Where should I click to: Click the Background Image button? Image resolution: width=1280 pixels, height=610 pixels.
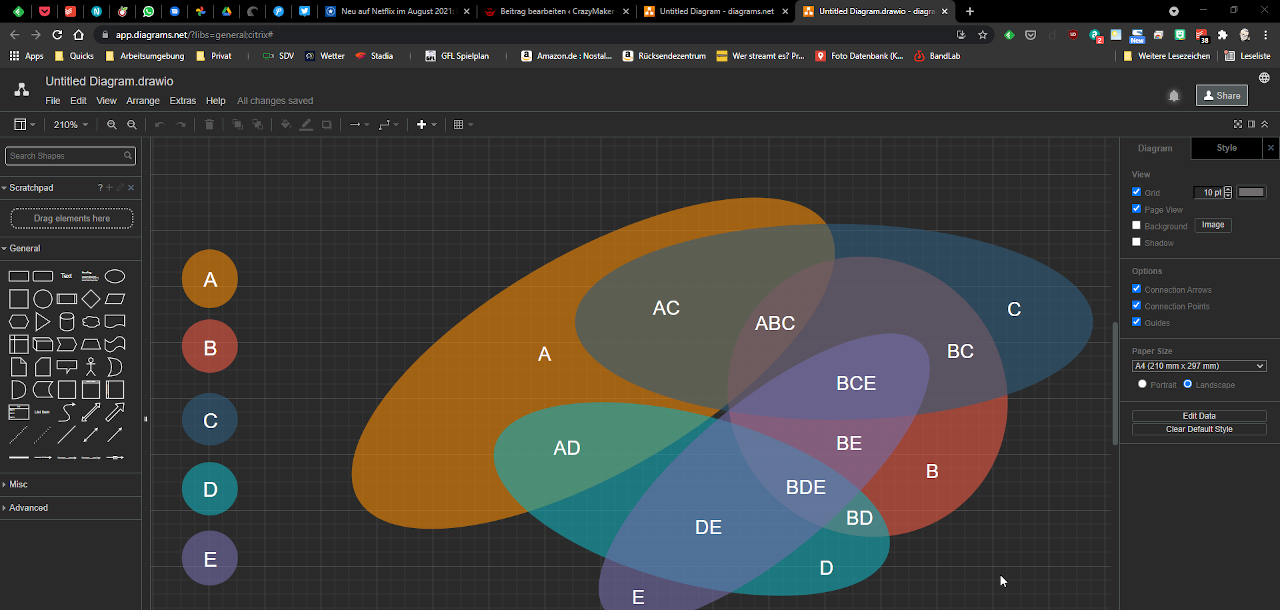pos(1213,225)
